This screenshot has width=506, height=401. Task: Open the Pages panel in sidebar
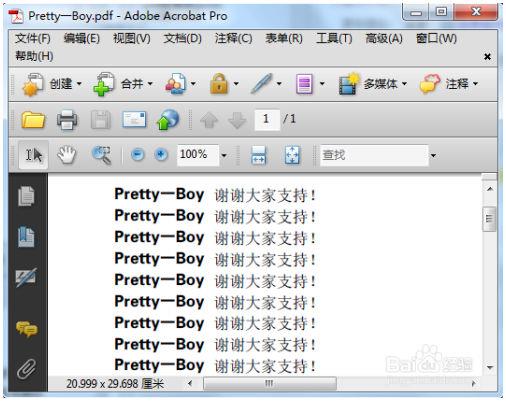point(26,196)
